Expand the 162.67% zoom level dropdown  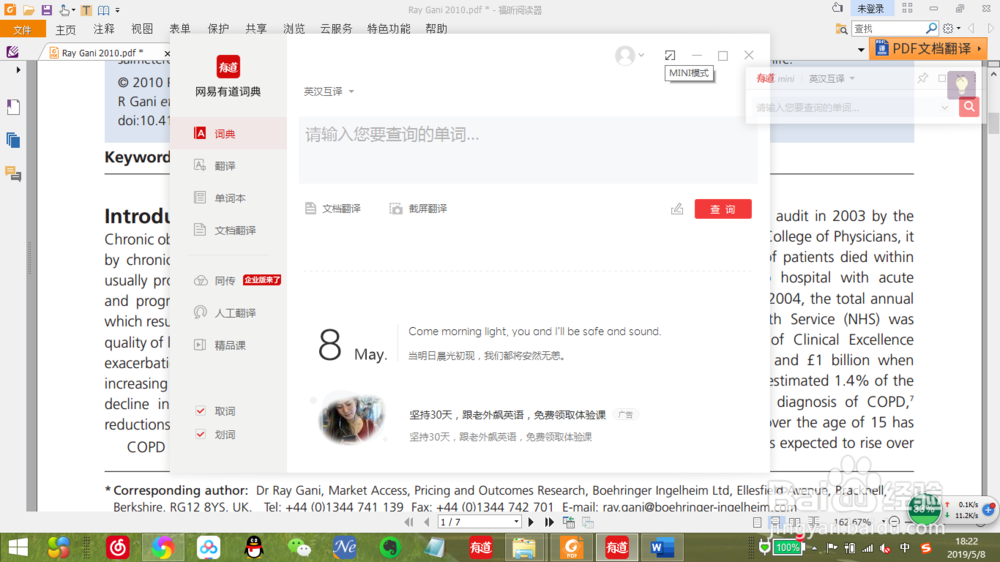(x=883, y=522)
